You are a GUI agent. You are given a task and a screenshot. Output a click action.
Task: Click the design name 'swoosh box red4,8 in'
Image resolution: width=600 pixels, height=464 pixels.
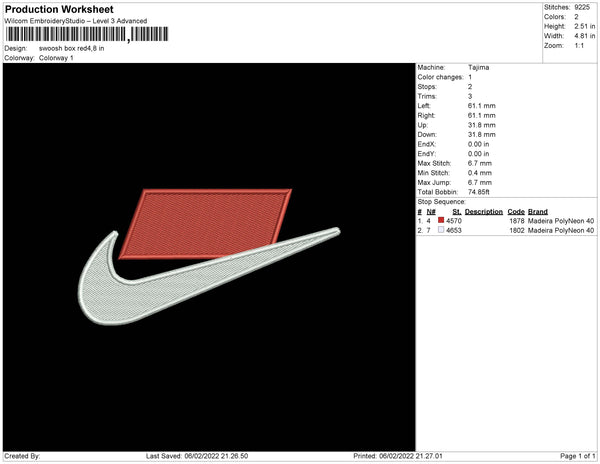coord(72,49)
